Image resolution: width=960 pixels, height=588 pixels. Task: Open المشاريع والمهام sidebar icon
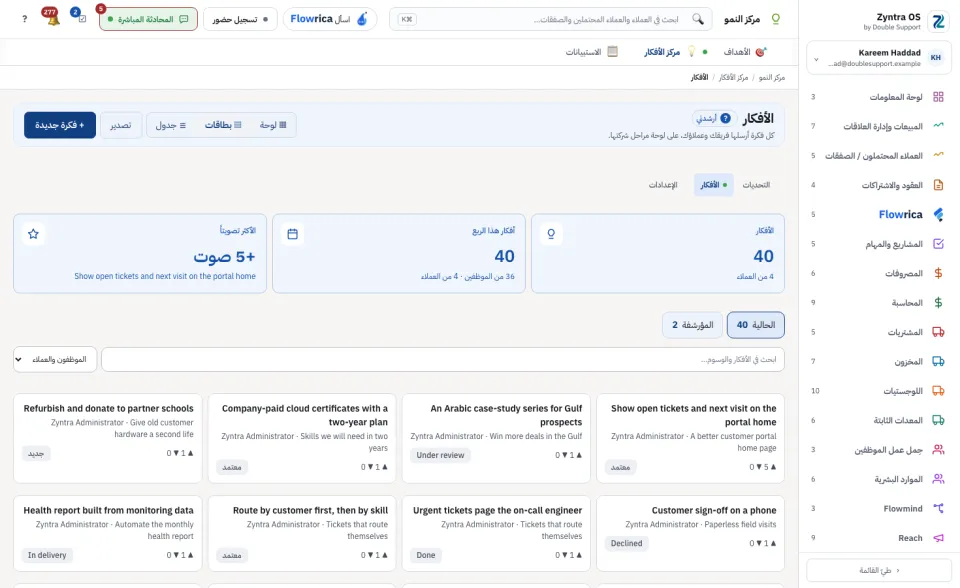click(938, 244)
